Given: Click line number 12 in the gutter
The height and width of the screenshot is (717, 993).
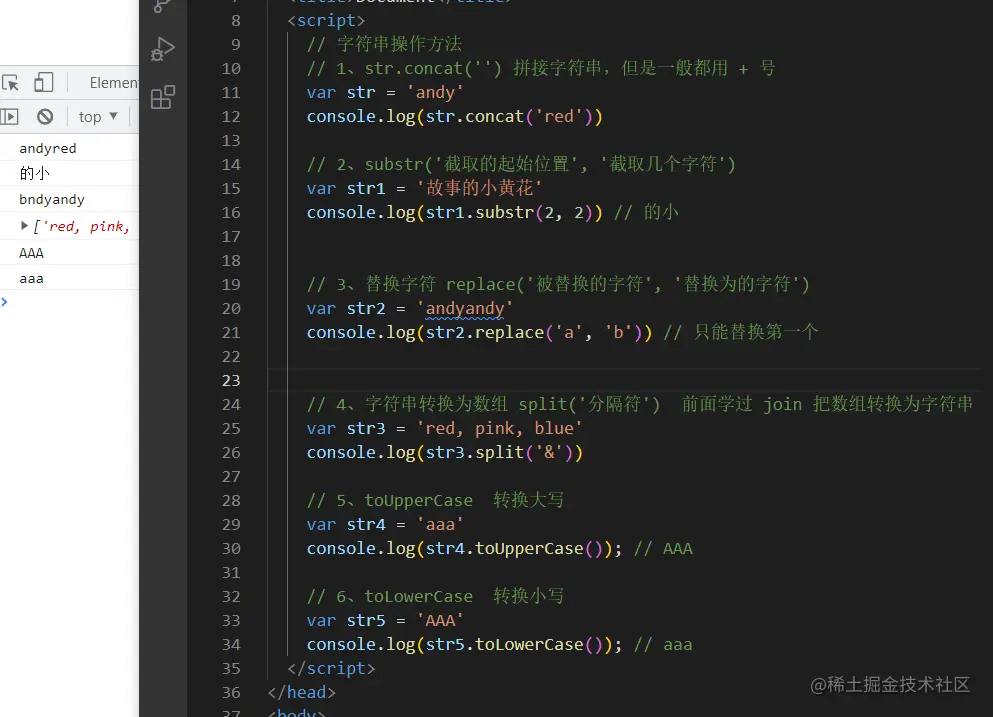Looking at the screenshot, I should (231, 117).
